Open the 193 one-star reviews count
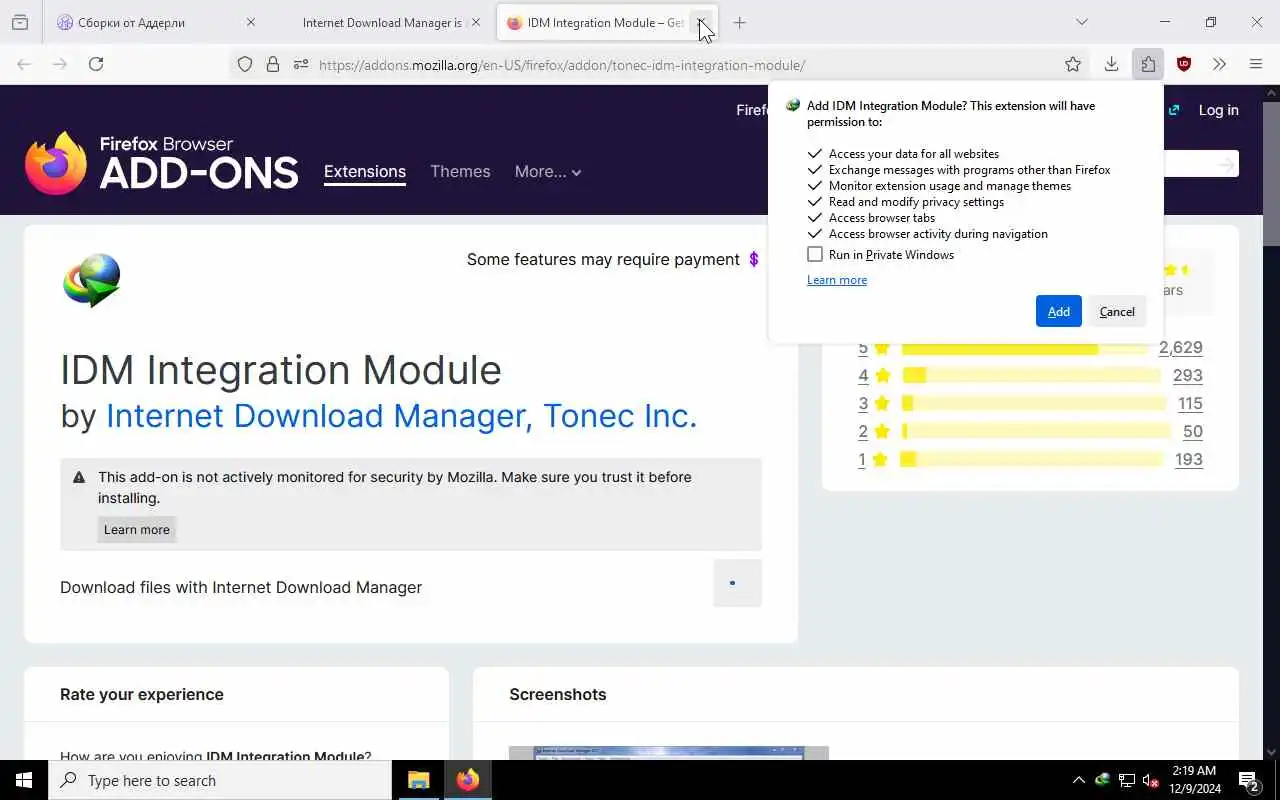 coord(1188,460)
